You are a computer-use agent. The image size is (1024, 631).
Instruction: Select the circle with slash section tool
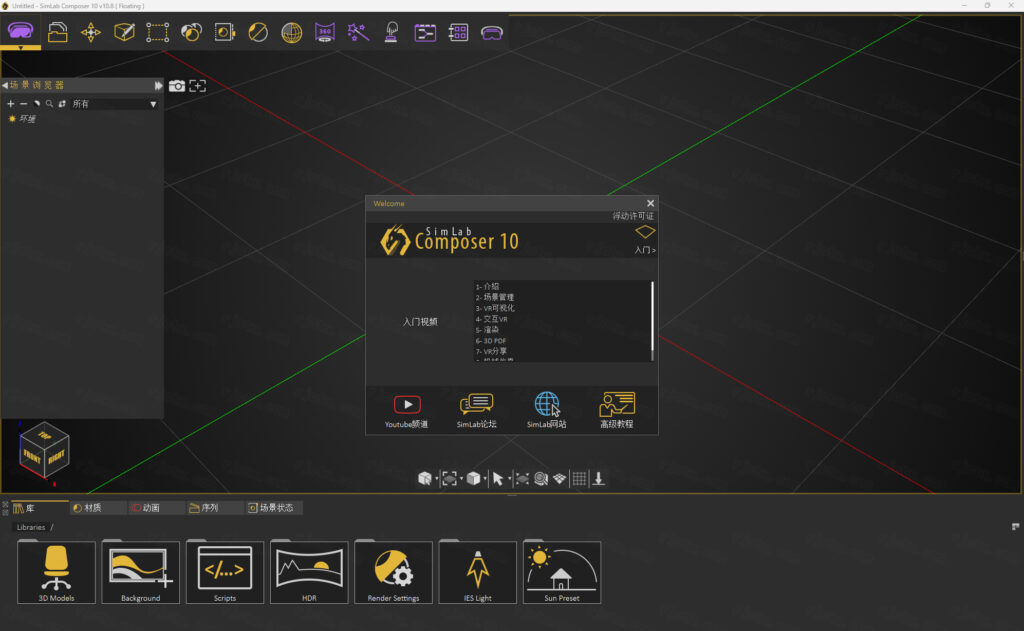pyautogui.click(x=258, y=32)
